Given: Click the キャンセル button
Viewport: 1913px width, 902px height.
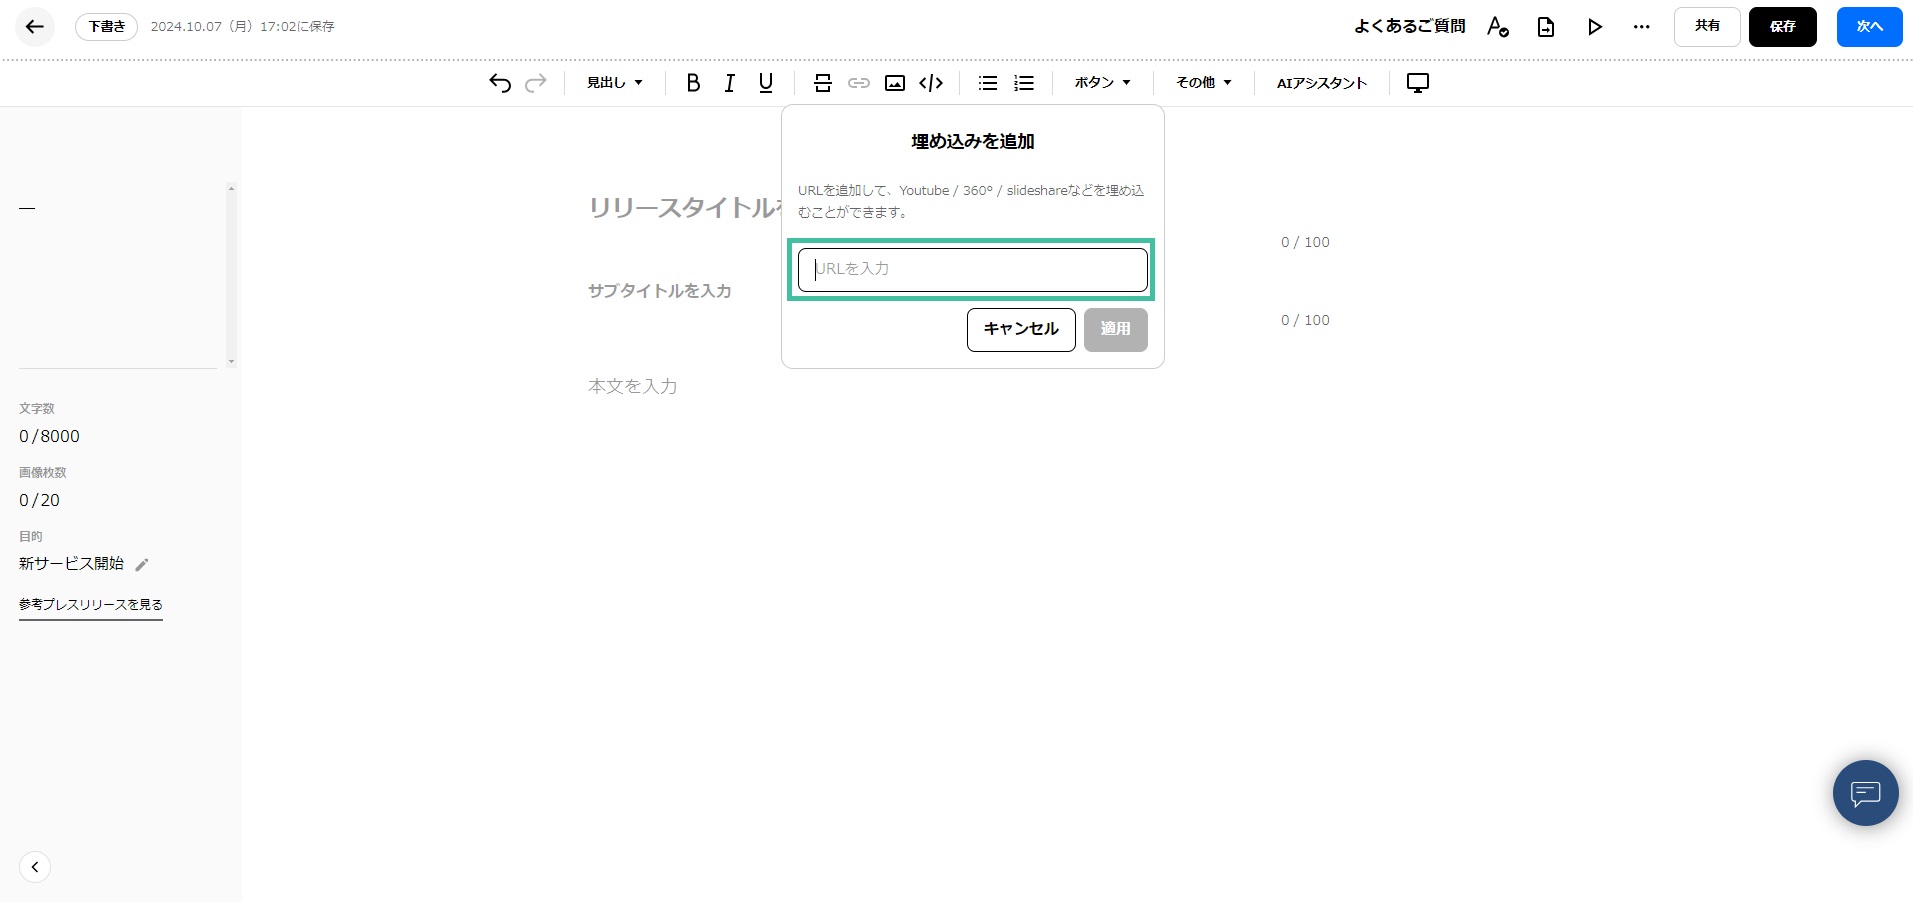Looking at the screenshot, I should (1020, 329).
